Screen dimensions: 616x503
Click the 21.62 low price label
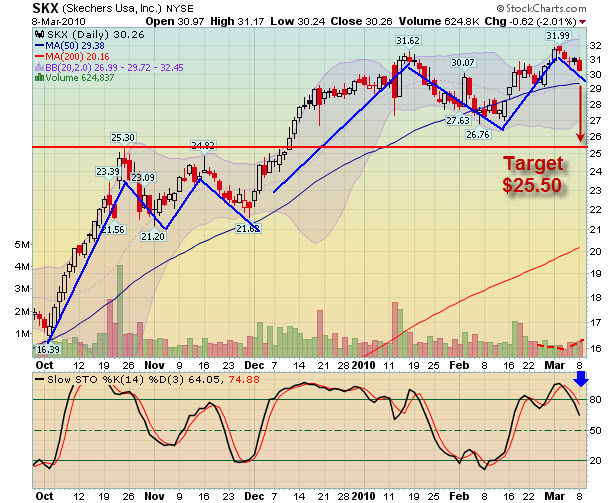coord(248,228)
